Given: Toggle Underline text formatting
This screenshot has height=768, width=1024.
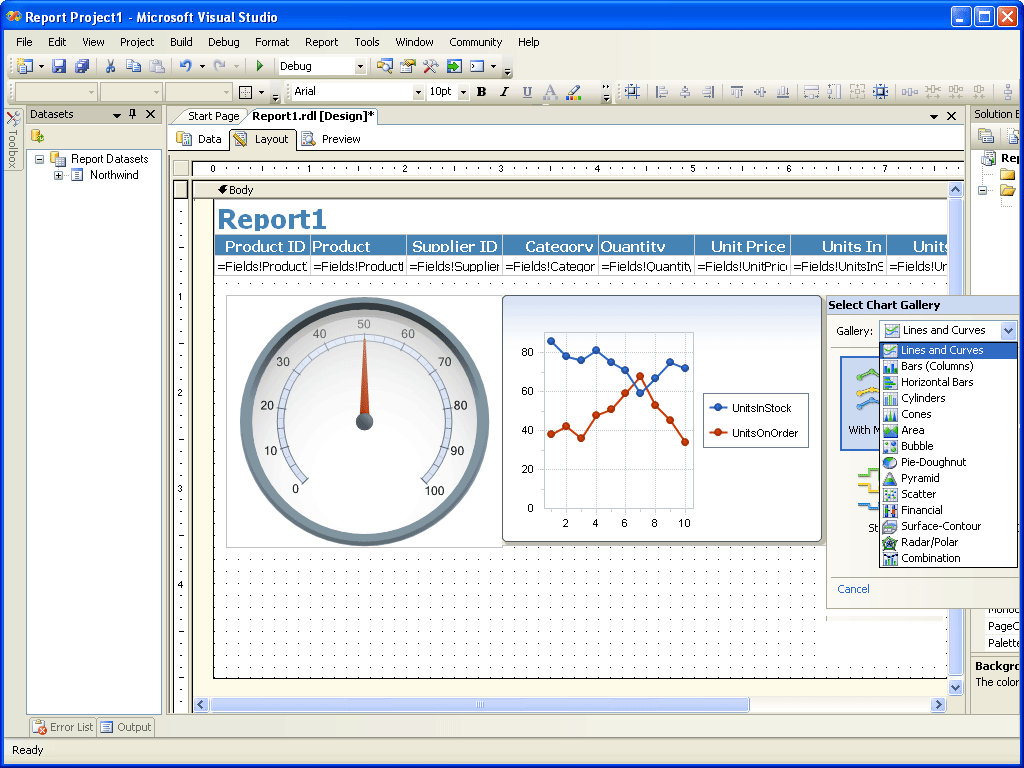Looking at the screenshot, I should coord(527,91).
